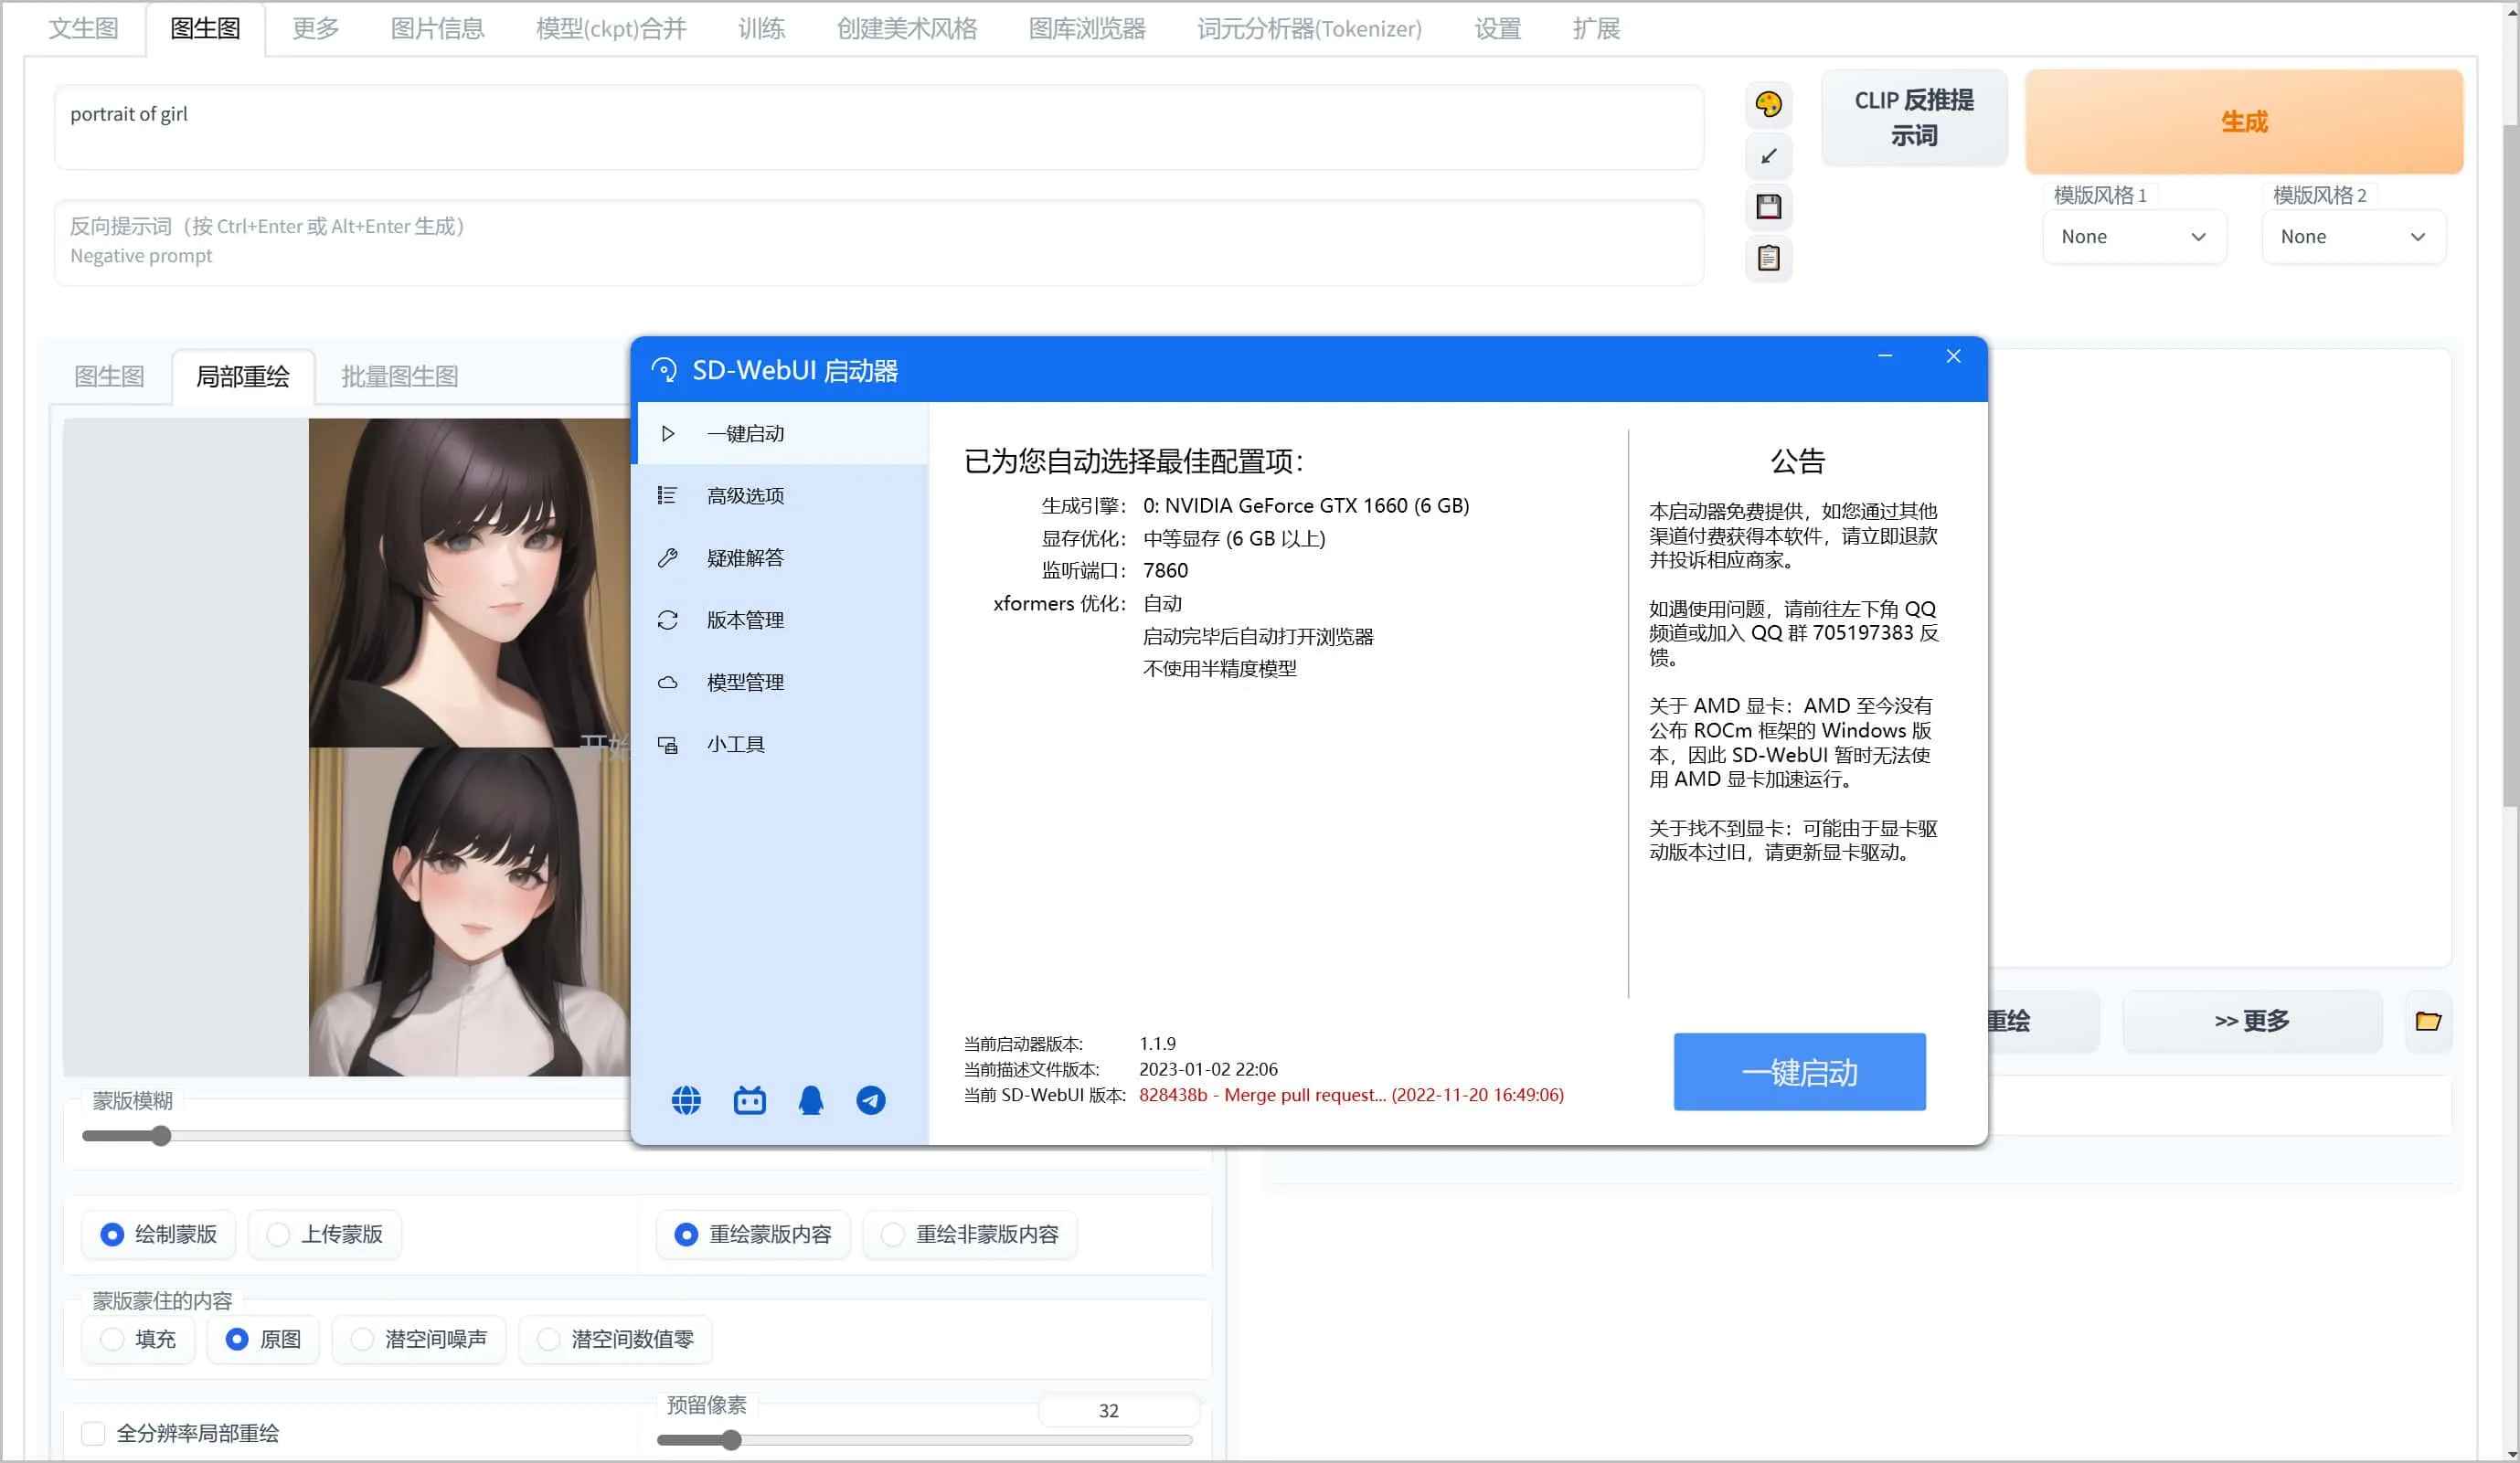Switch to the 文生图 tab
Image resolution: width=2520 pixels, height=1463 pixels.
[x=83, y=28]
